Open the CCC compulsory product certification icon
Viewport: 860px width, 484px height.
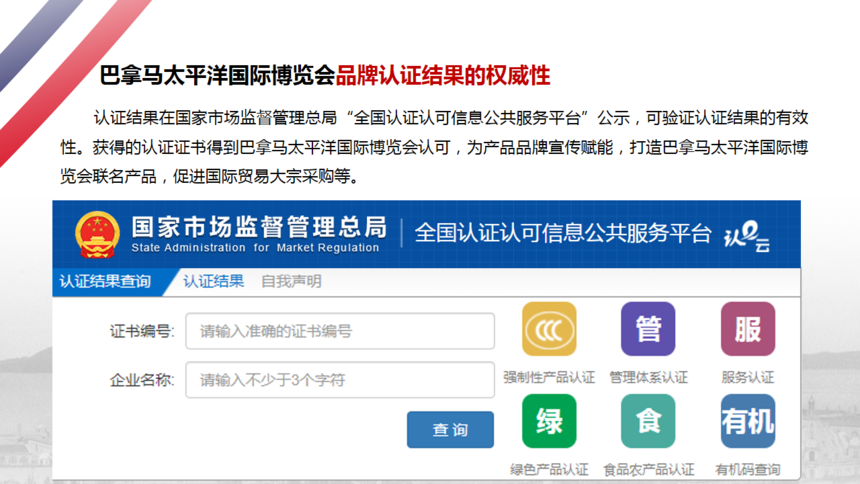[x=549, y=329]
